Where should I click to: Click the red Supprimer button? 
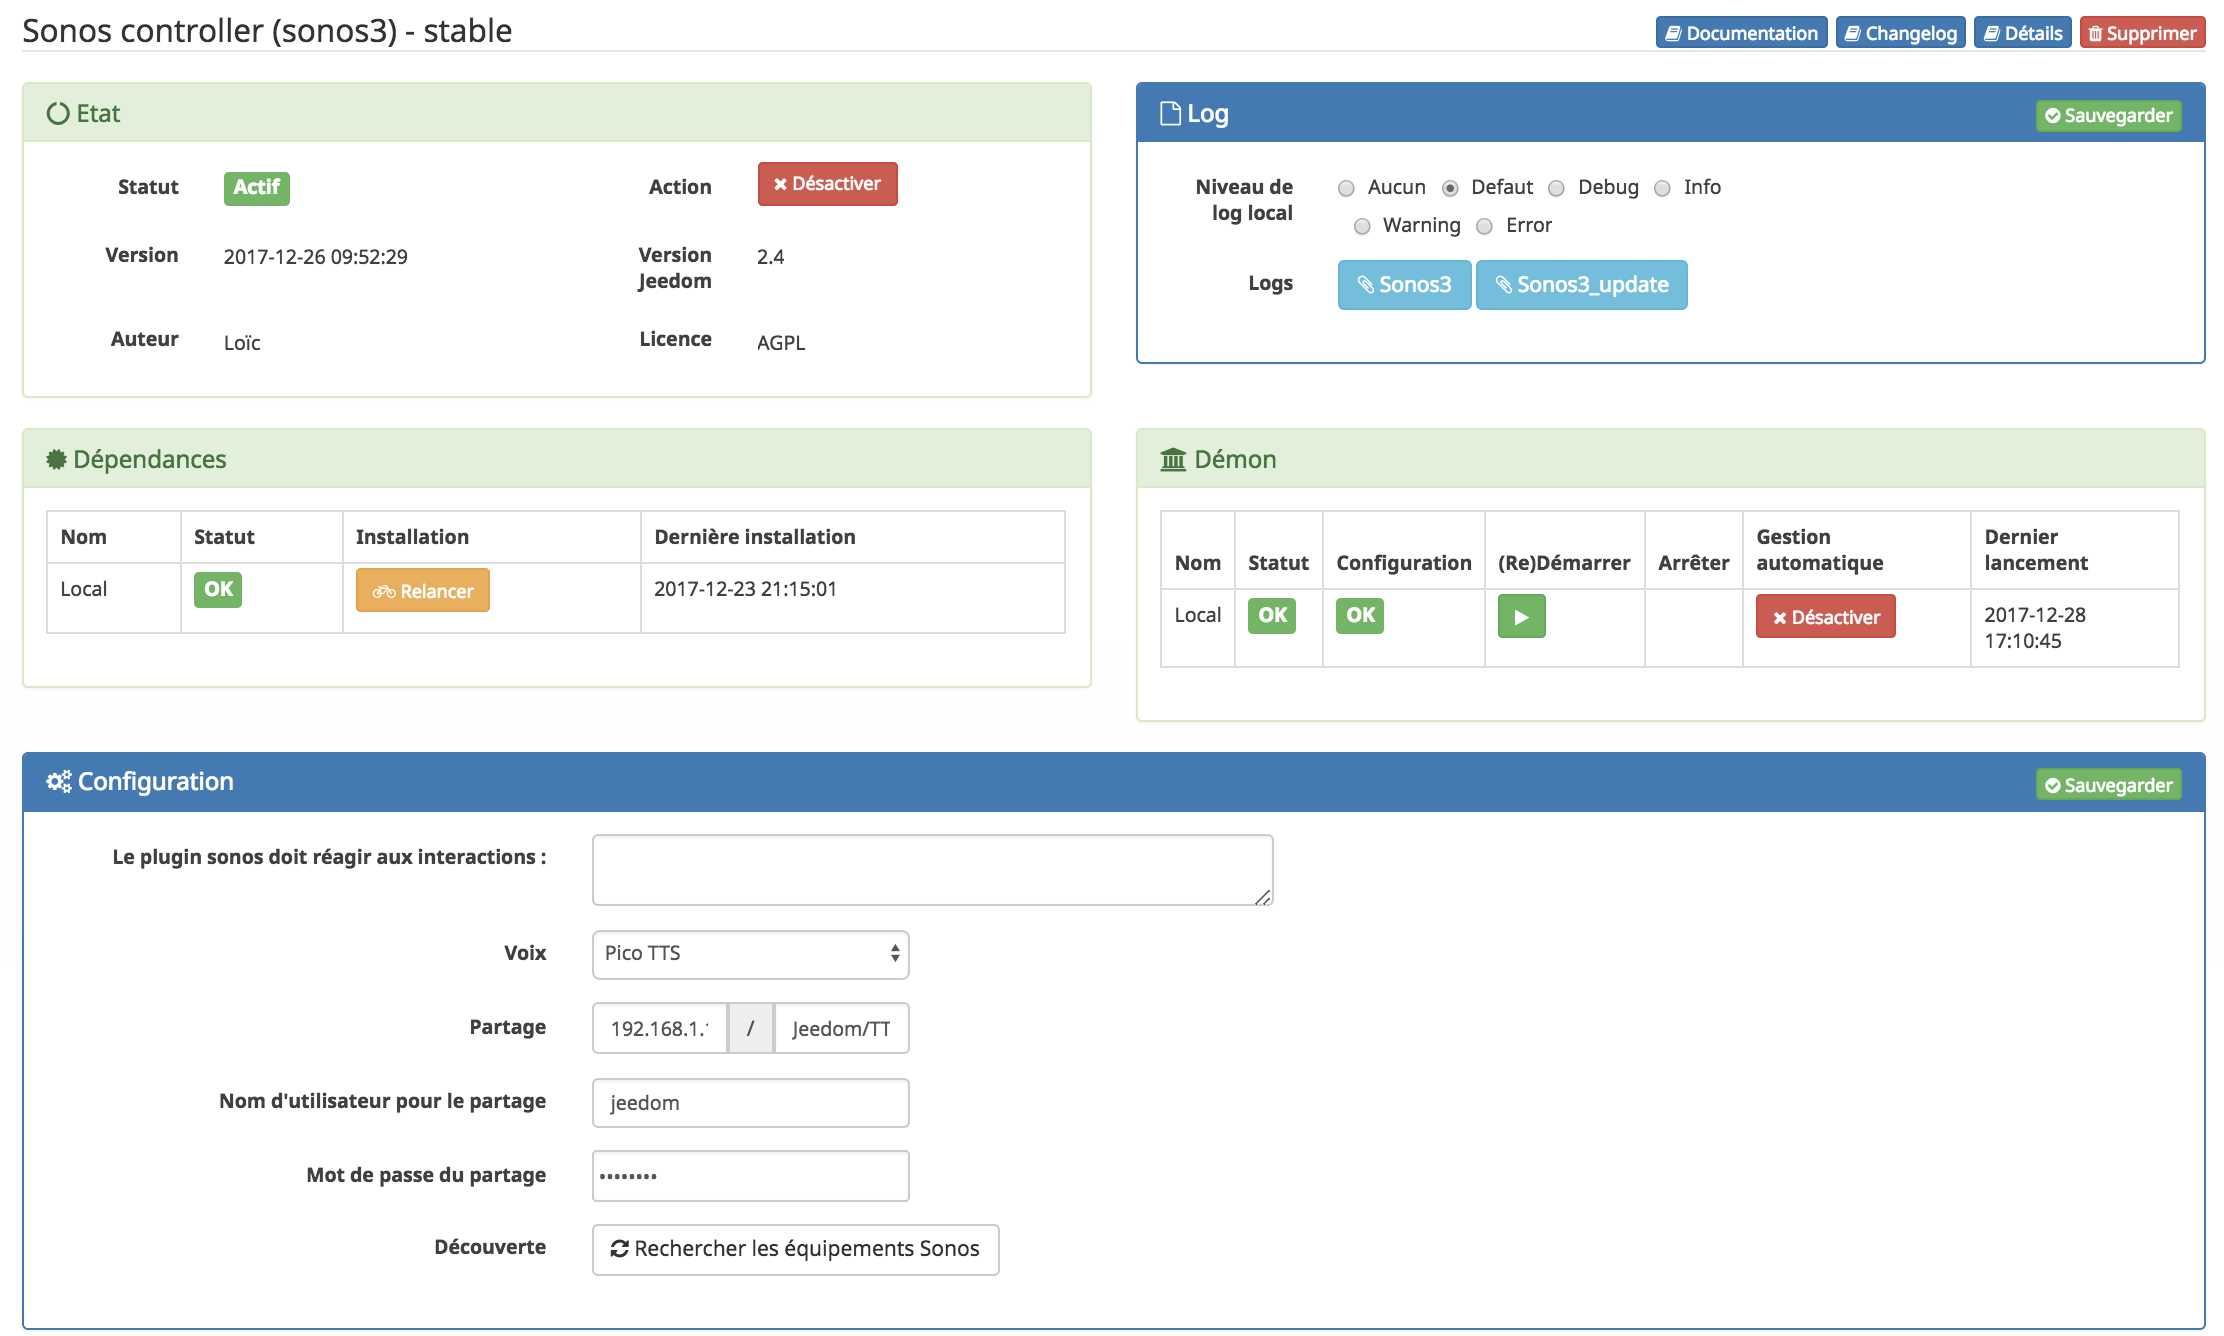pyautogui.click(x=2142, y=33)
